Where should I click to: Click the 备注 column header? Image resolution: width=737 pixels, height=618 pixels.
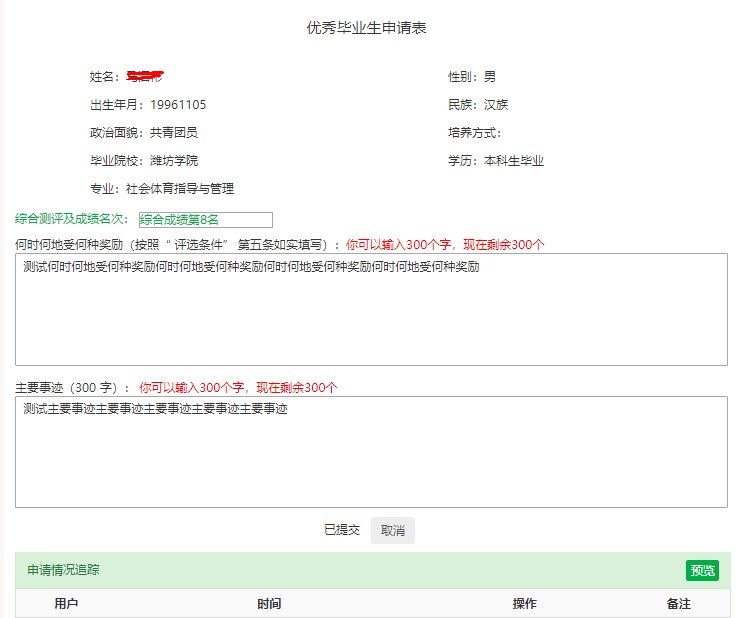point(678,604)
